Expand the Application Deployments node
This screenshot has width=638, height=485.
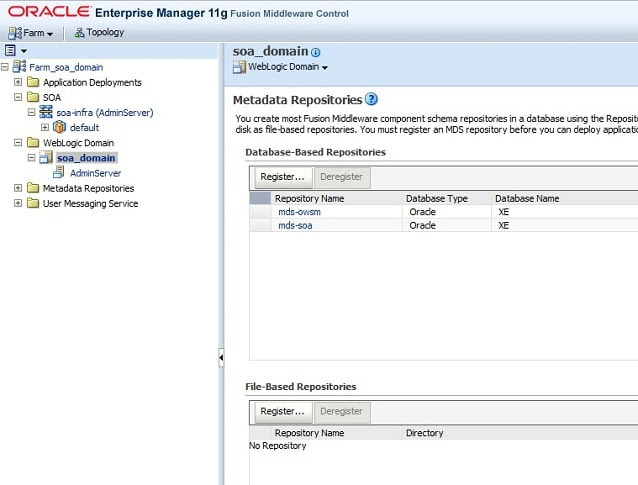(x=18, y=82)
